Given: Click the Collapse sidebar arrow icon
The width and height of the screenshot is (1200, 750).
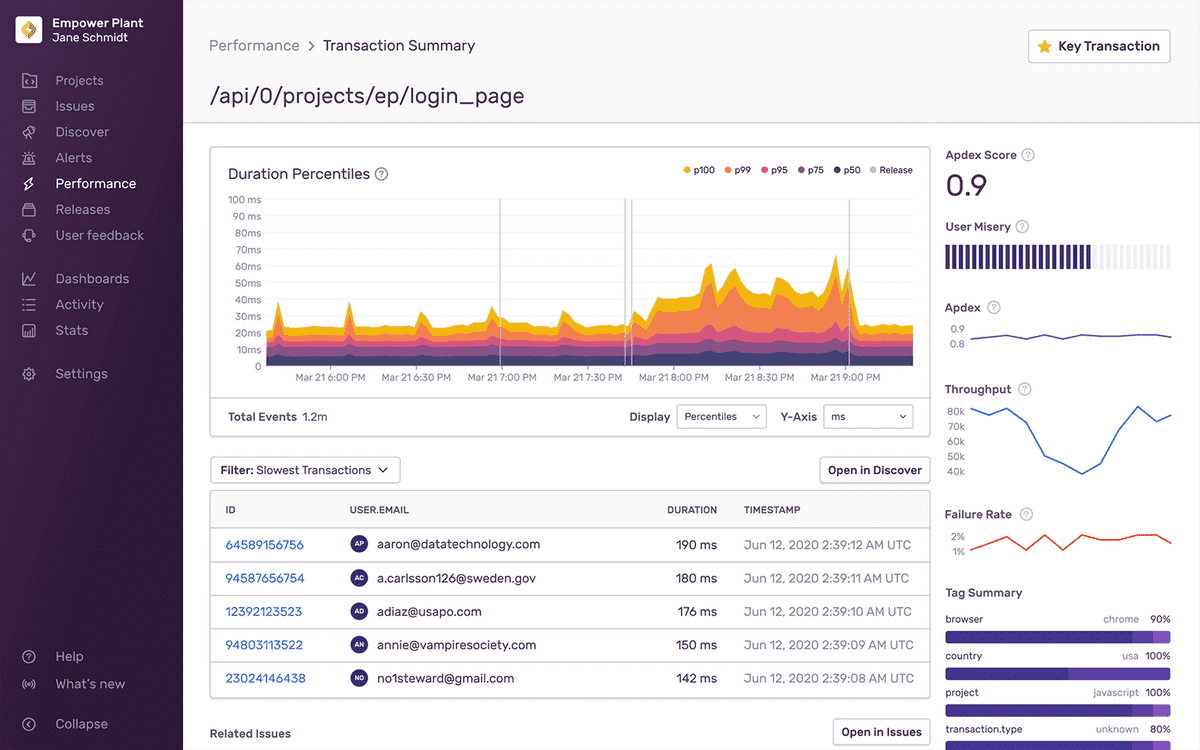Looking at the screenshot, I should (x=29, y=724).
